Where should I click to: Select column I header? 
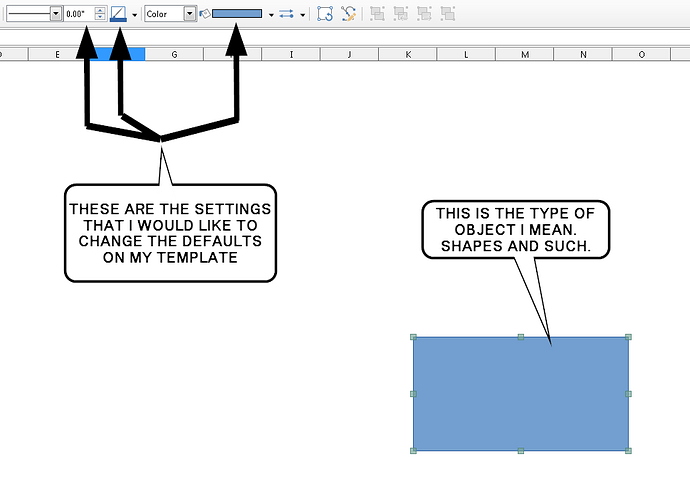click(291, 55)
